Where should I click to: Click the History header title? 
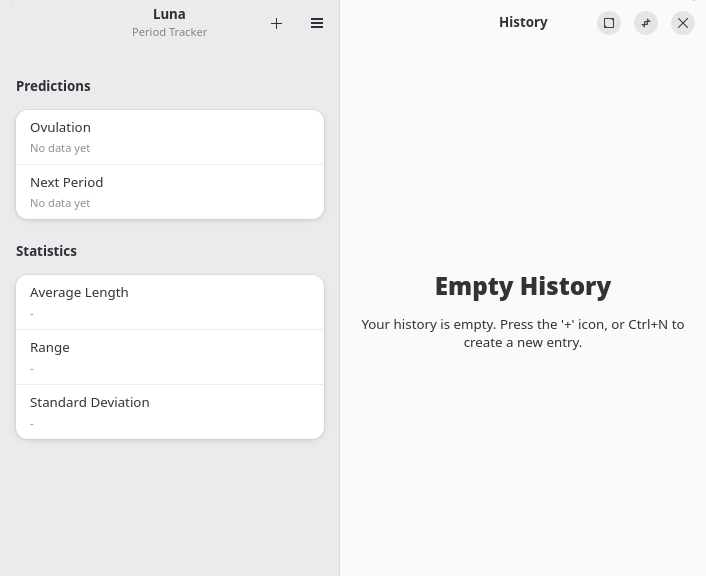pos(523,22)
